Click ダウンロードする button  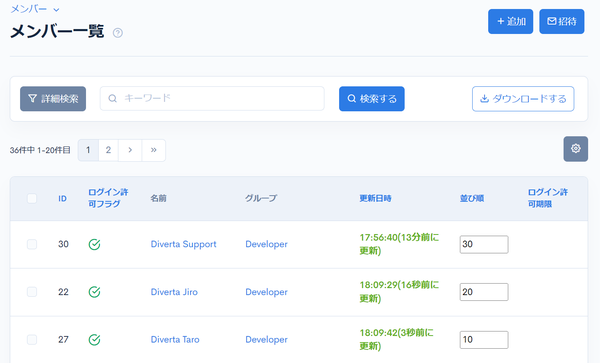click(523, 99)
